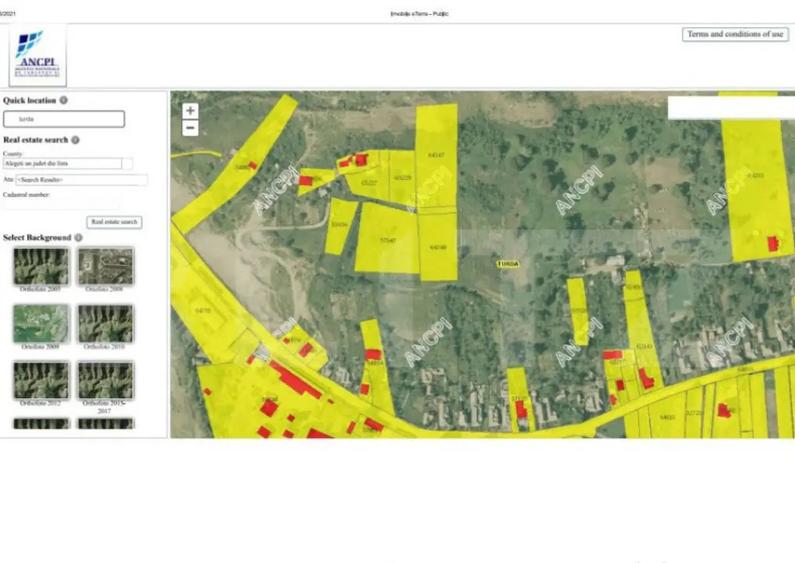Select the Ortofoto 2008 background thumbnail
Screen dimensions: 795x563
pyautogui.click(x=105, y=266)
